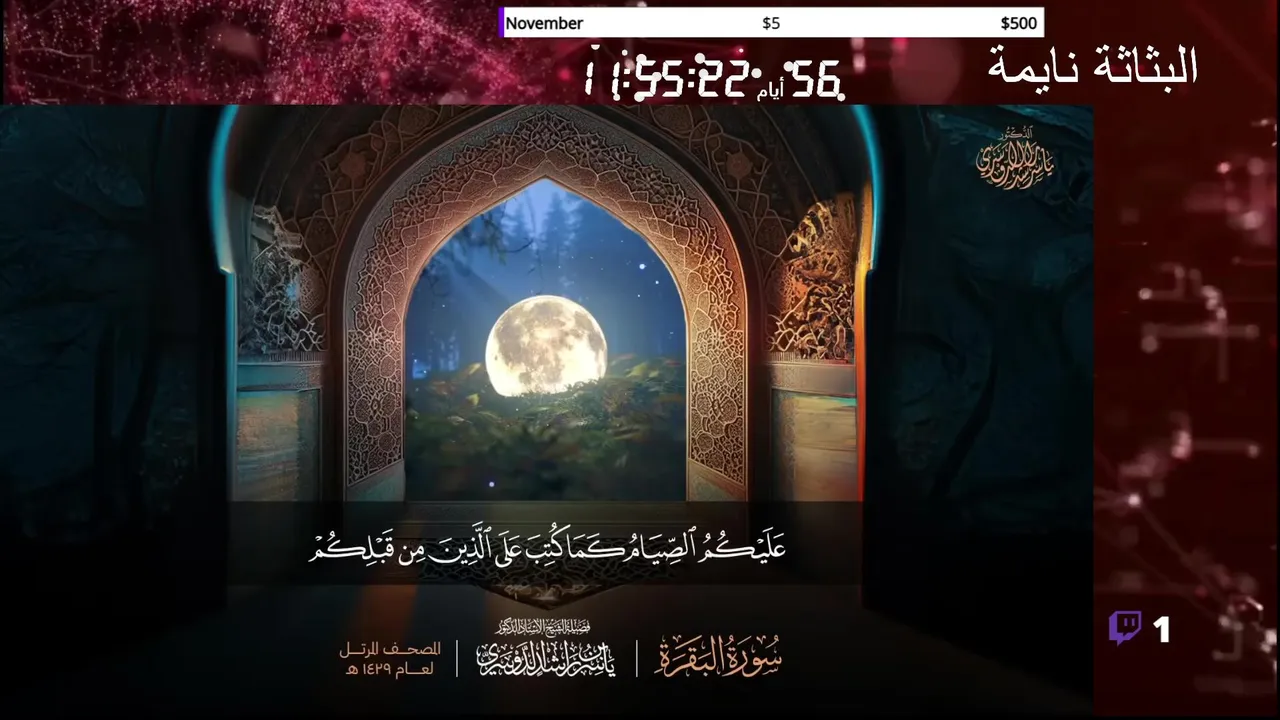Click the '$500' goal target text
The height and width of the screenshot is (720, 1280).
[1018, 23]
